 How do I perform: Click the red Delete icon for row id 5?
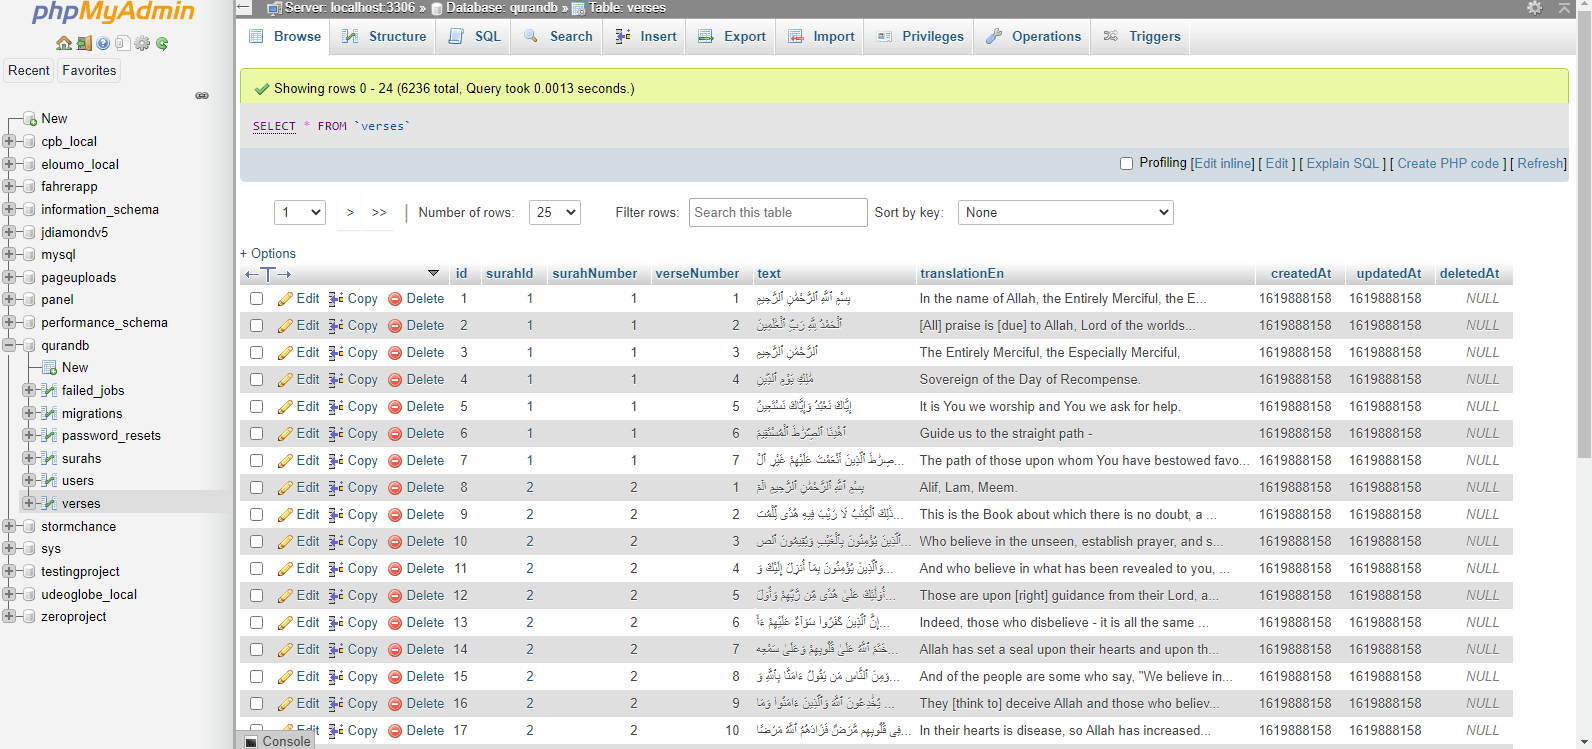coord(395,407)
